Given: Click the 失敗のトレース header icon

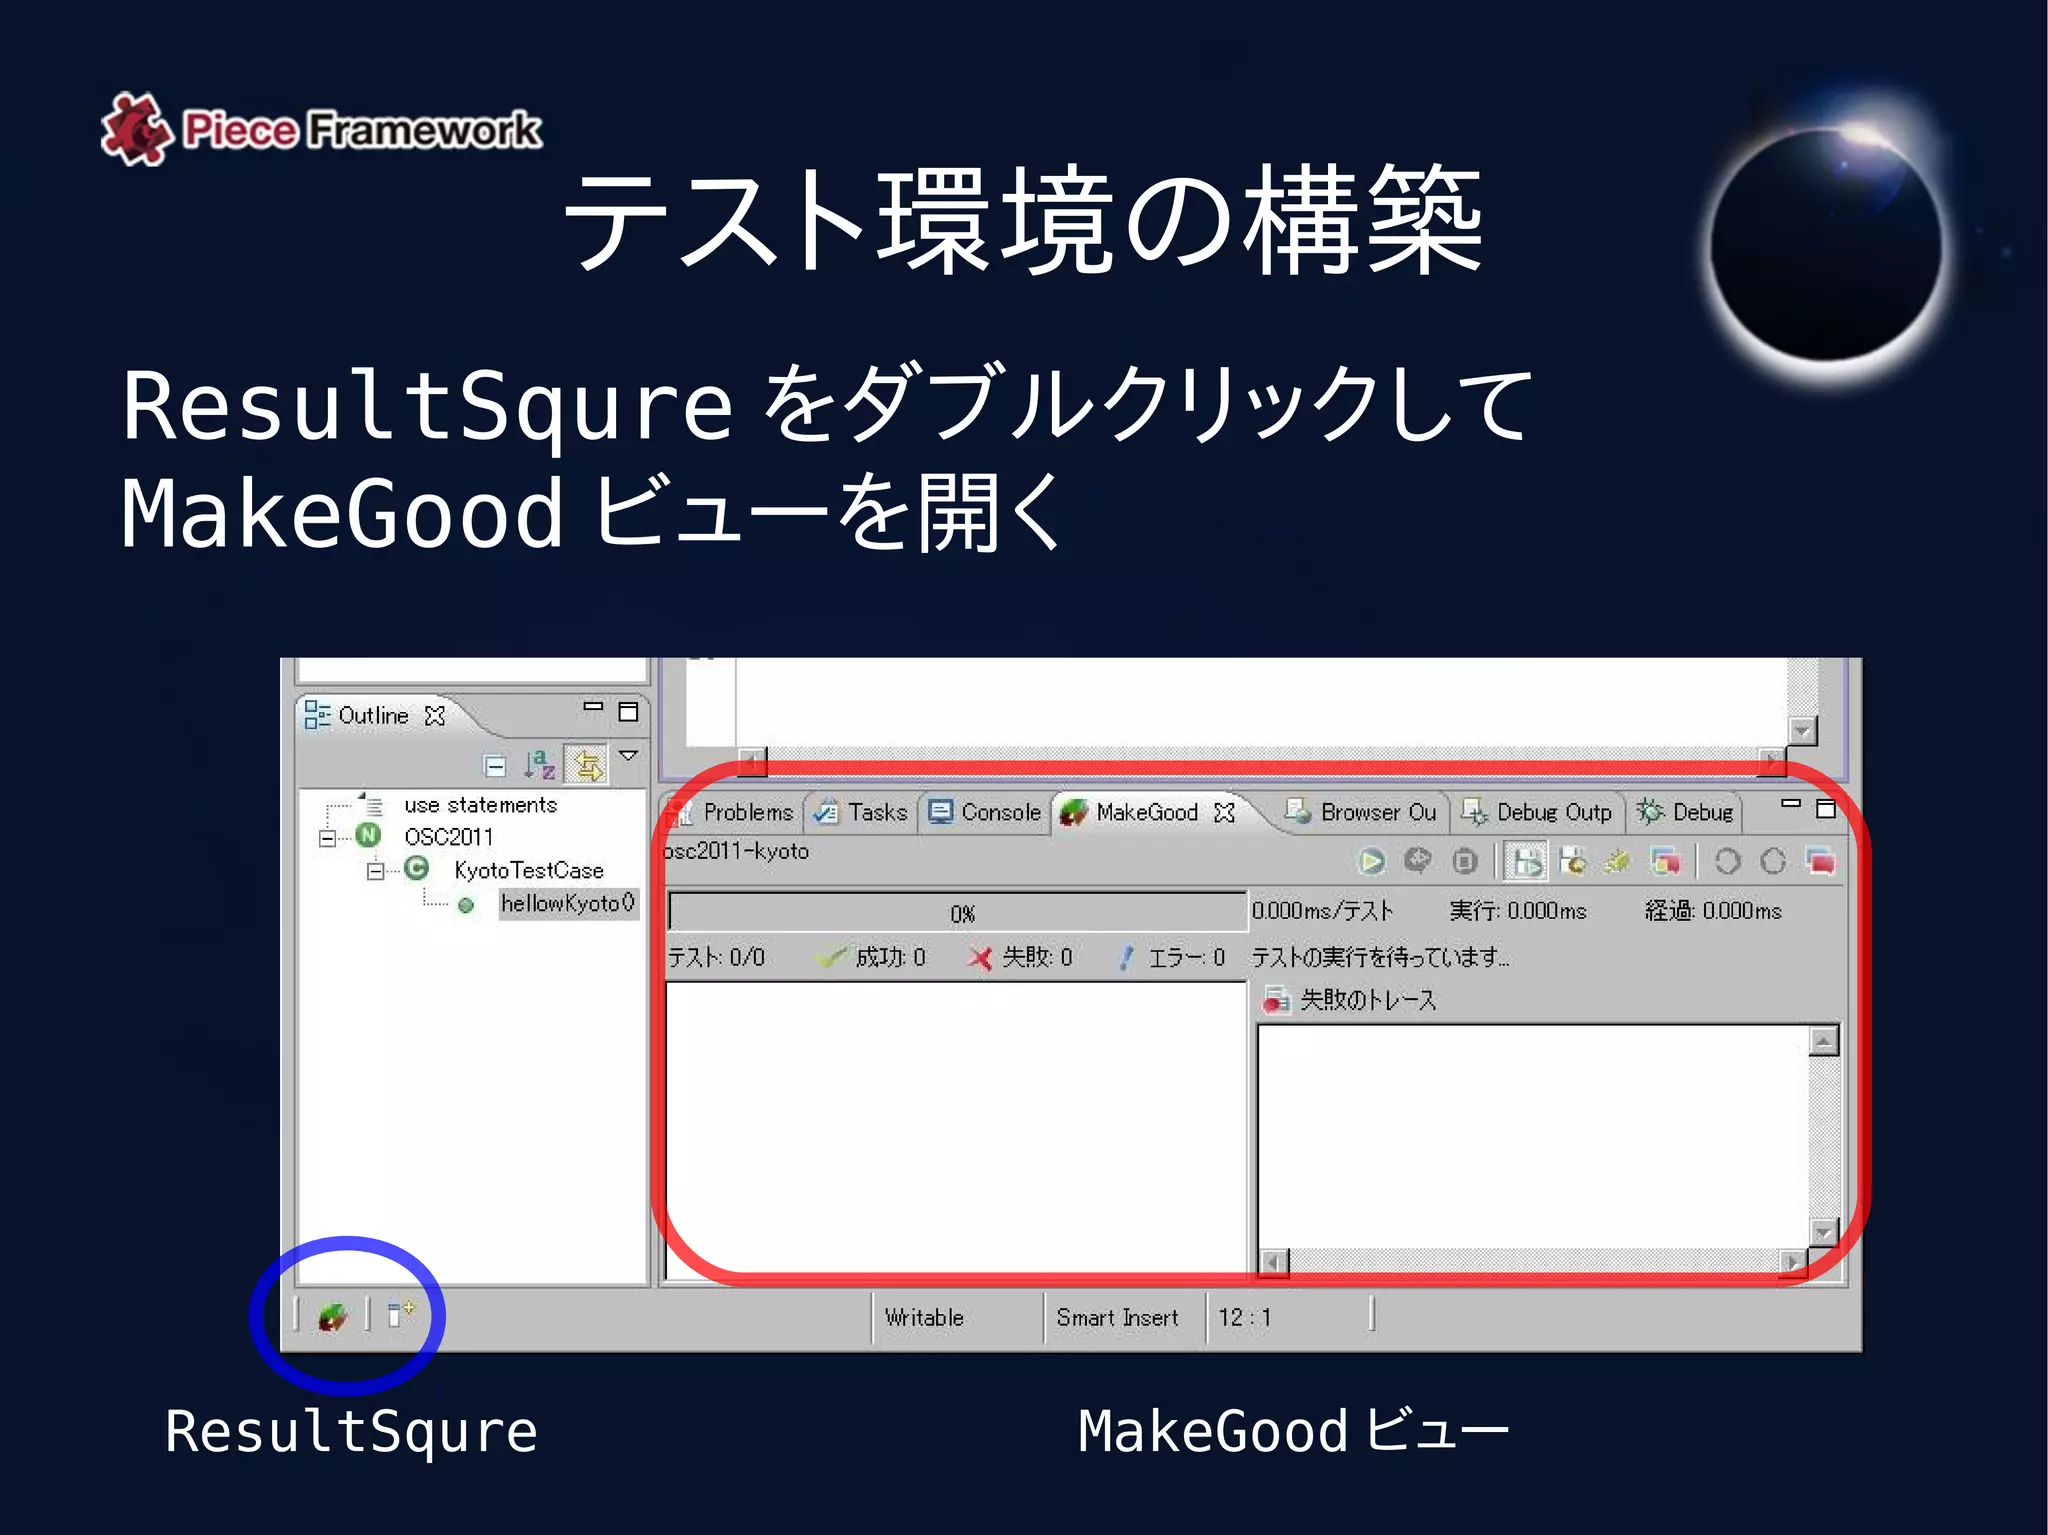Looking at the screenshot, I should tap(1275, 999).
